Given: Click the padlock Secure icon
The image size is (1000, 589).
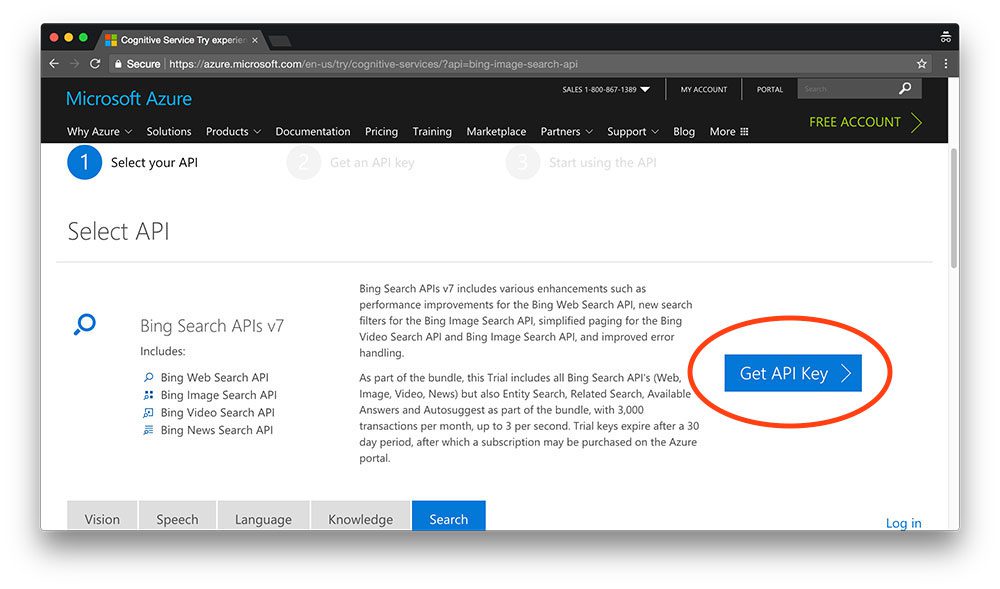Looking at the screenshot, I should tap(118, 64).
